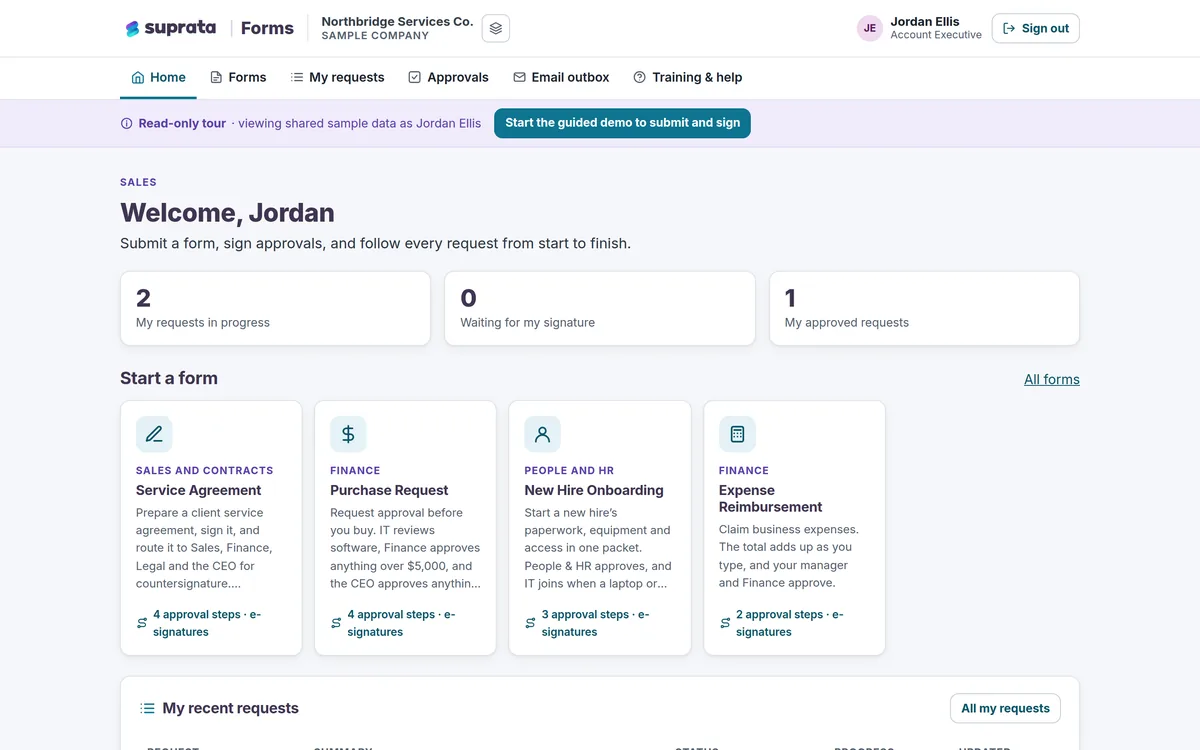This screenshot has width=1200, height=750.
Task: Click the All my requests button
Action: point(1005,708)
